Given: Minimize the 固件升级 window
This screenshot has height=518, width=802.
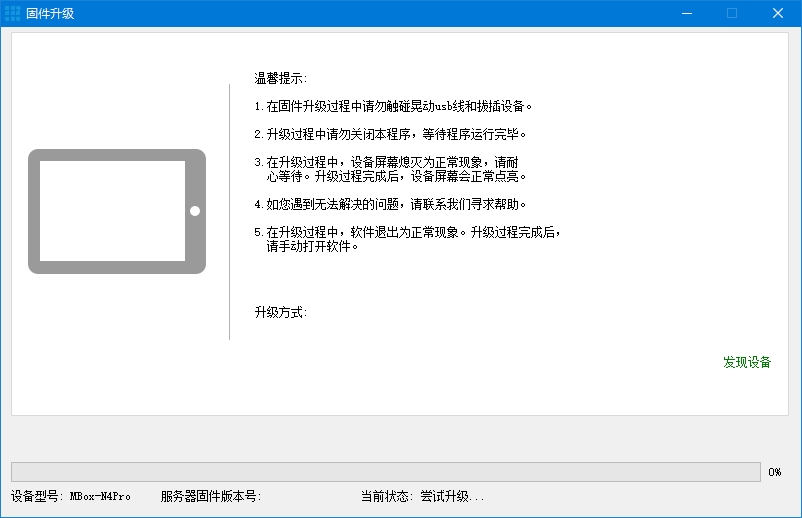Looking at the screenshot, I should point(687,13).
